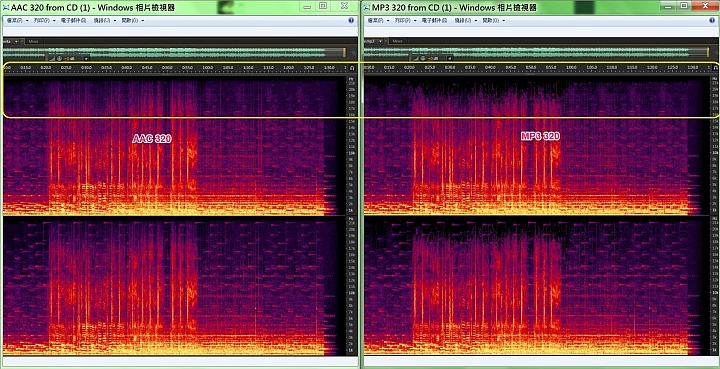Maximize the AAC 320 from CD window
The height and width of the screenshot is (369, 720).
tap(322, 6)
